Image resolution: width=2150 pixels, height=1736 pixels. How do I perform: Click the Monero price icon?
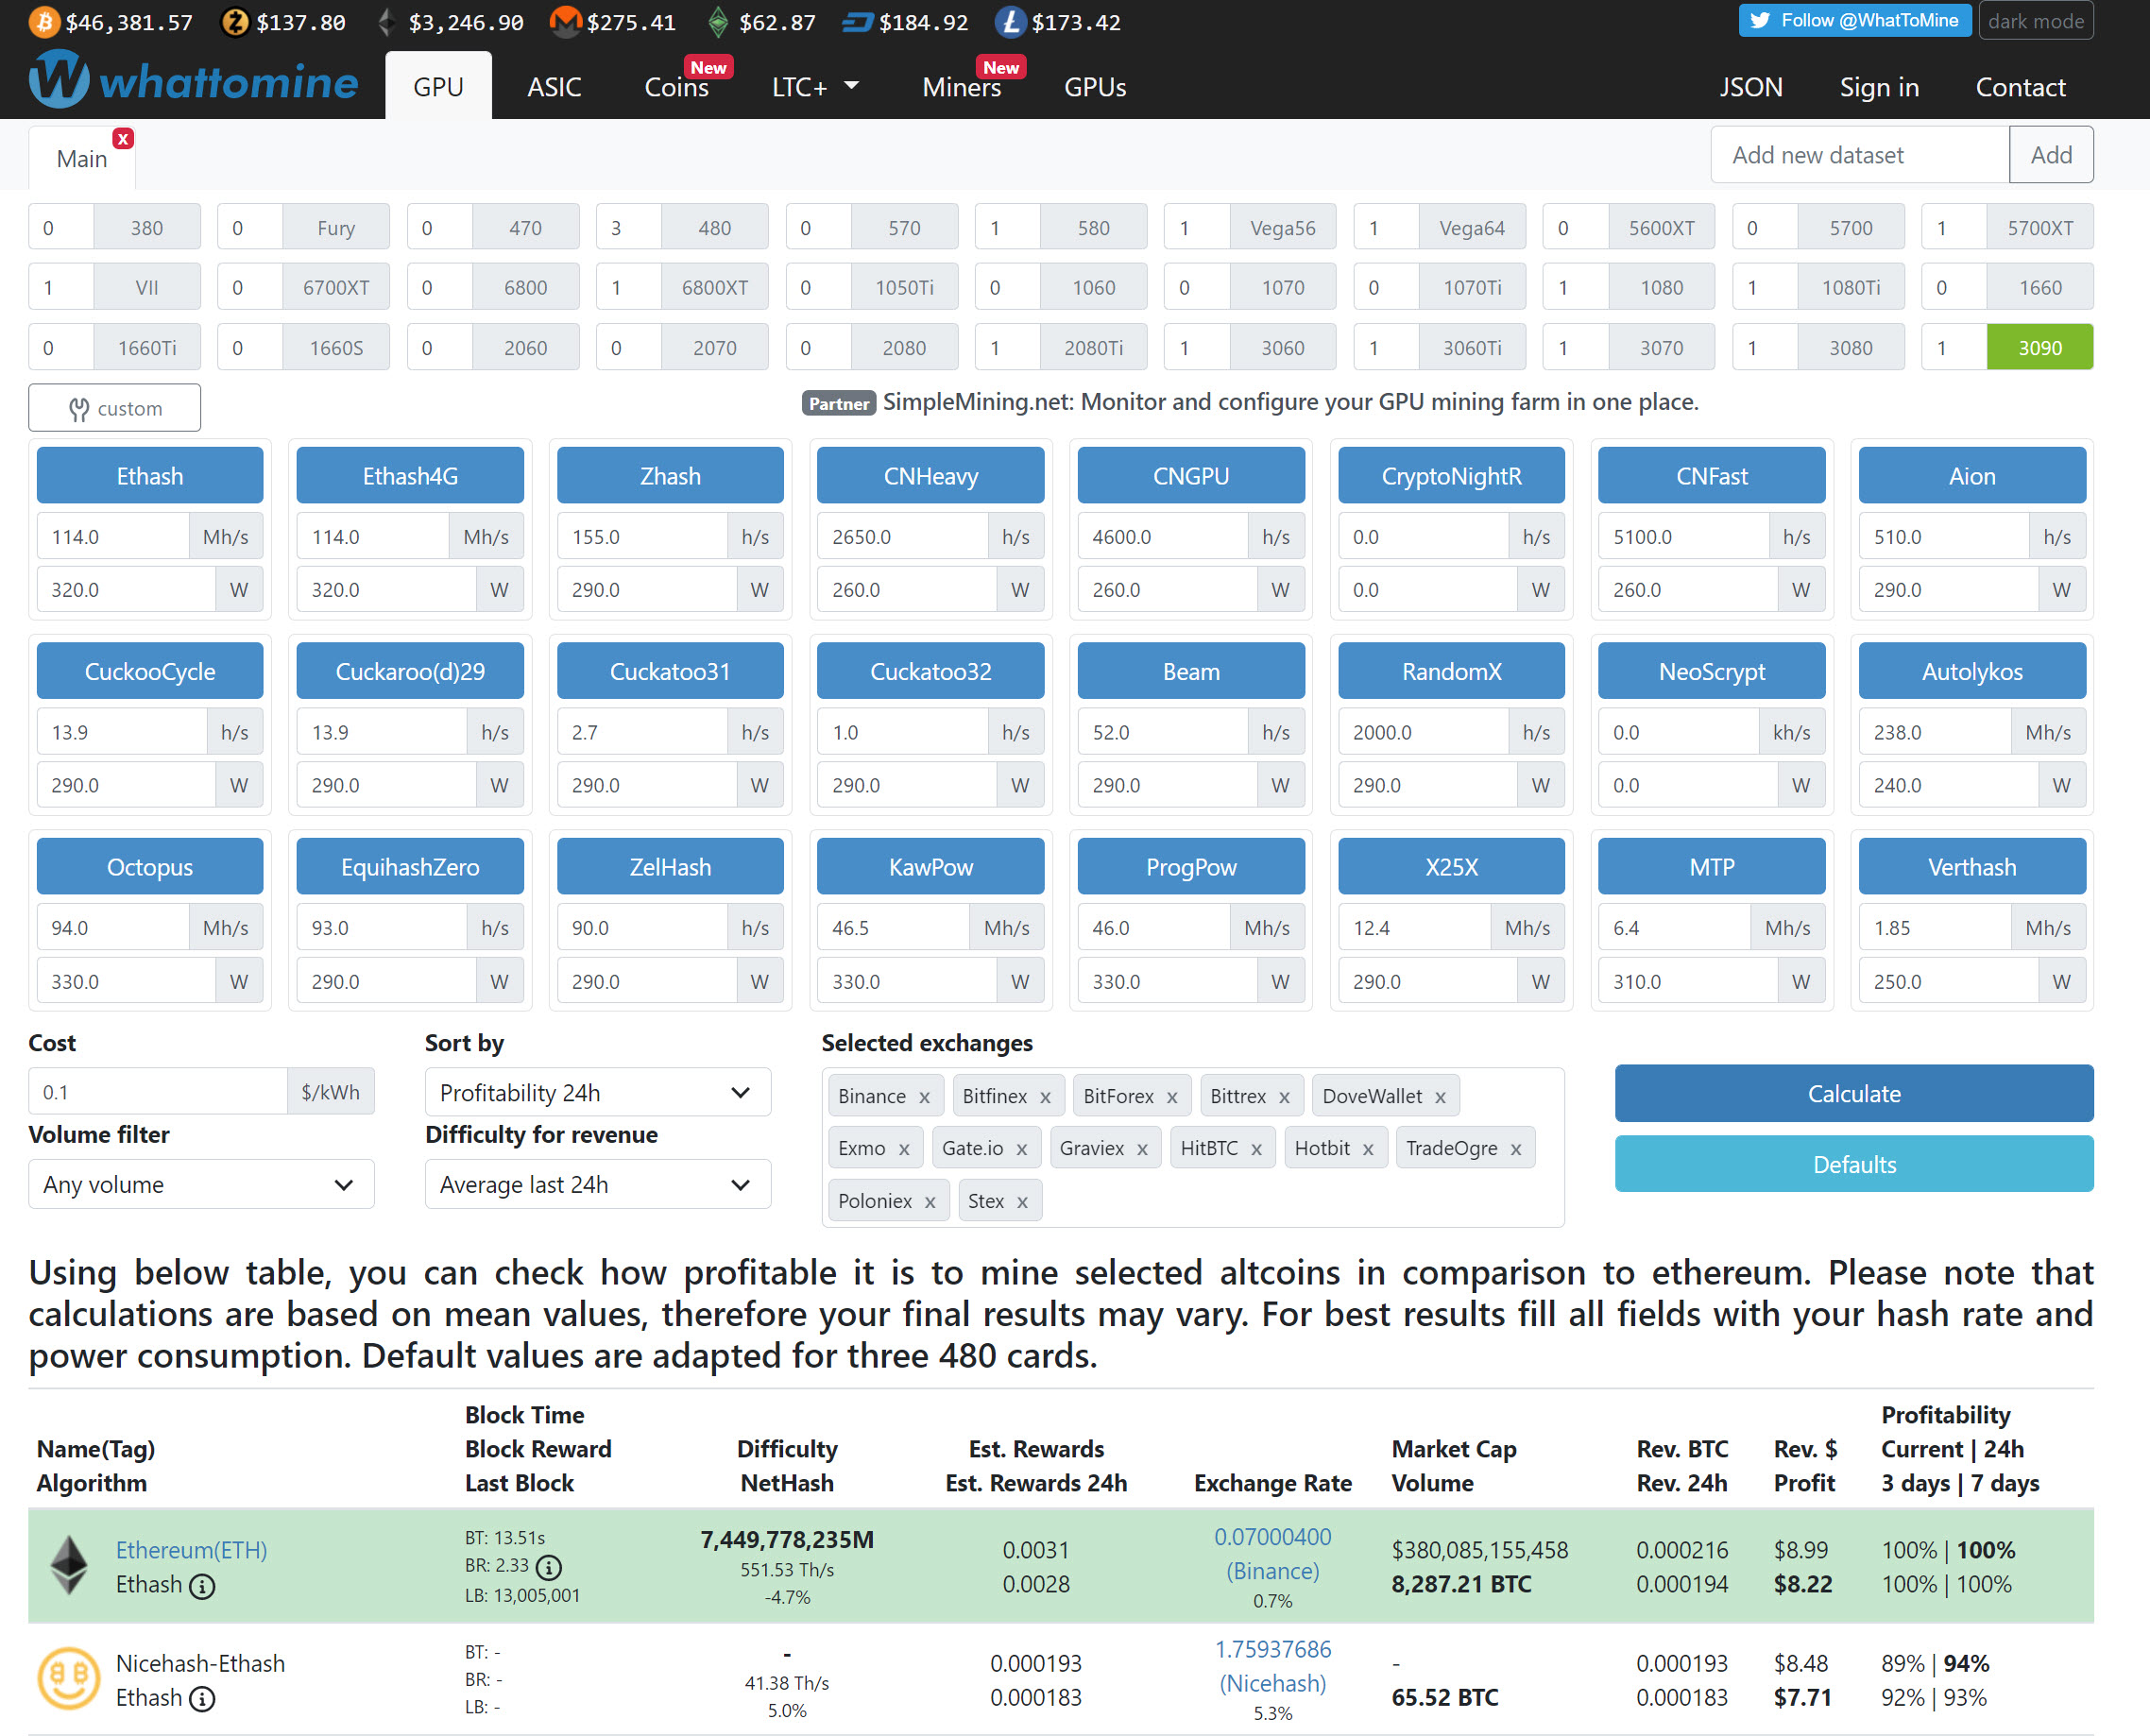[565, 22]
